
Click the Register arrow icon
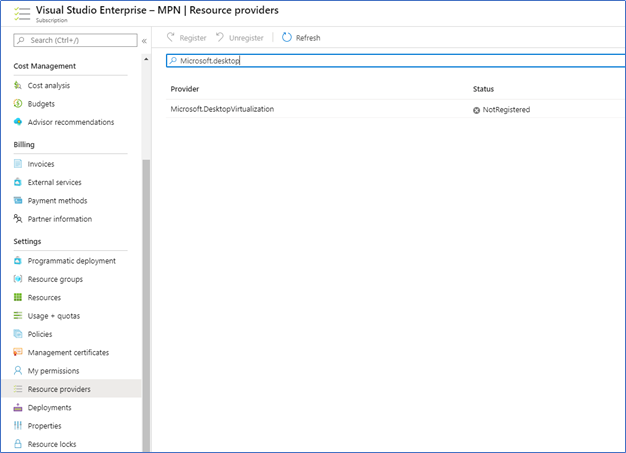171,38
